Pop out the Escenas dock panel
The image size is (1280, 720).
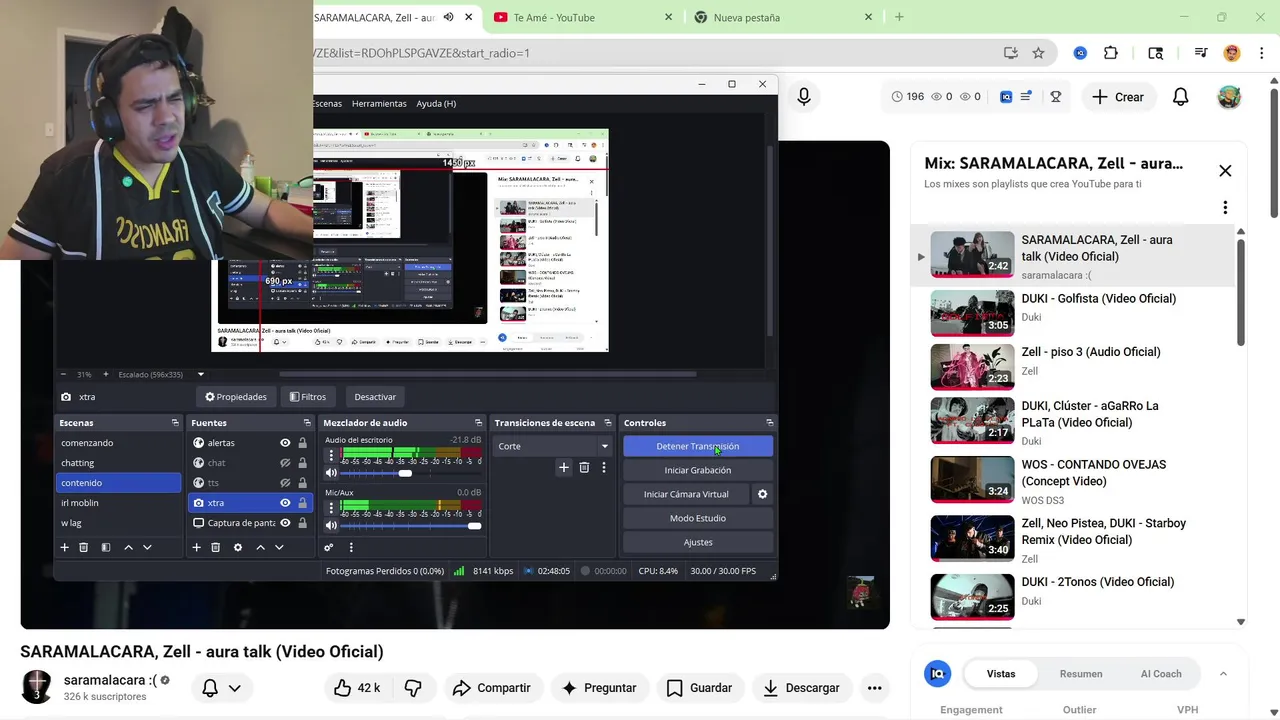175,423
